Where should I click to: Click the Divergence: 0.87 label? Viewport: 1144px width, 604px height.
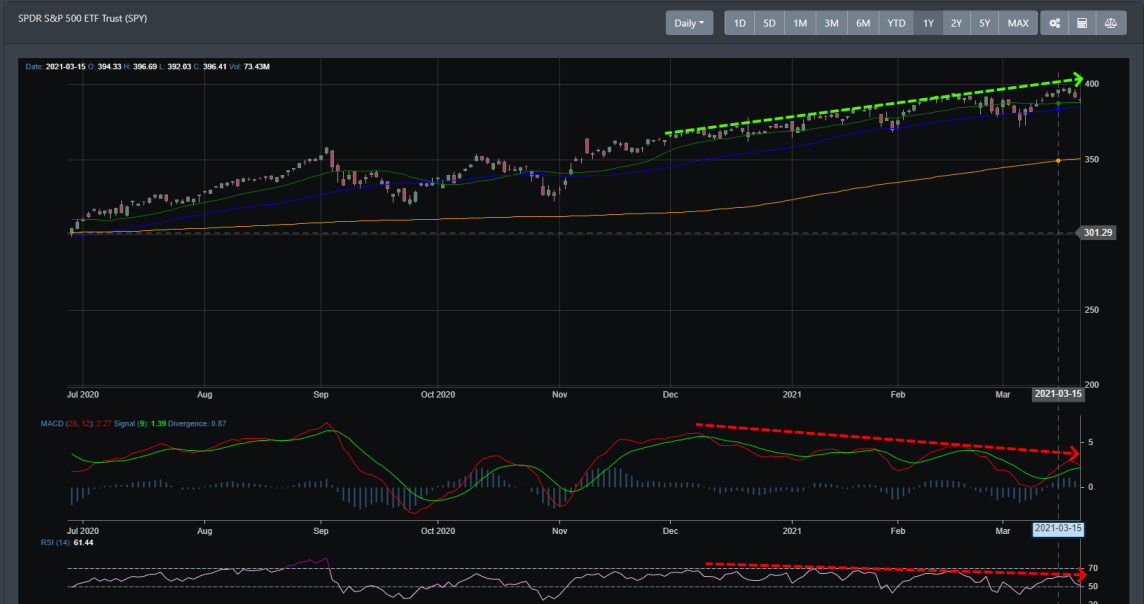(197, 424)
